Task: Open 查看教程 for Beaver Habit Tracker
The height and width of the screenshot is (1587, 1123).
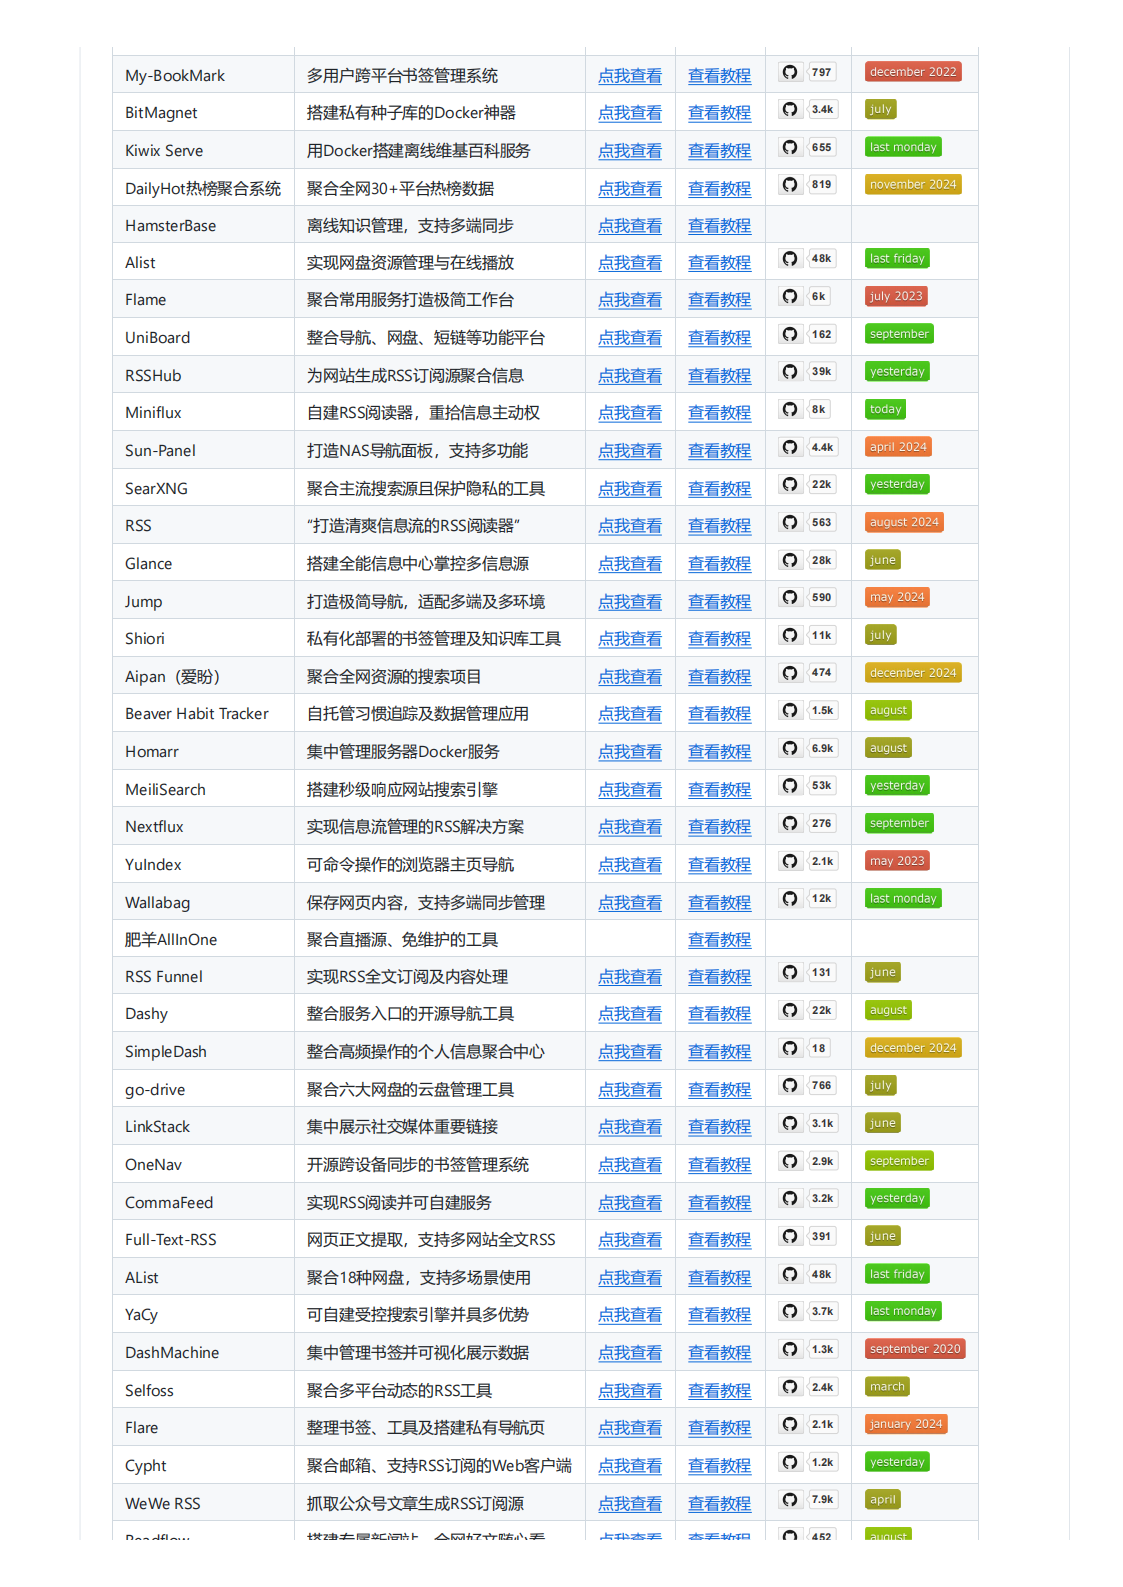Action: 719,714
